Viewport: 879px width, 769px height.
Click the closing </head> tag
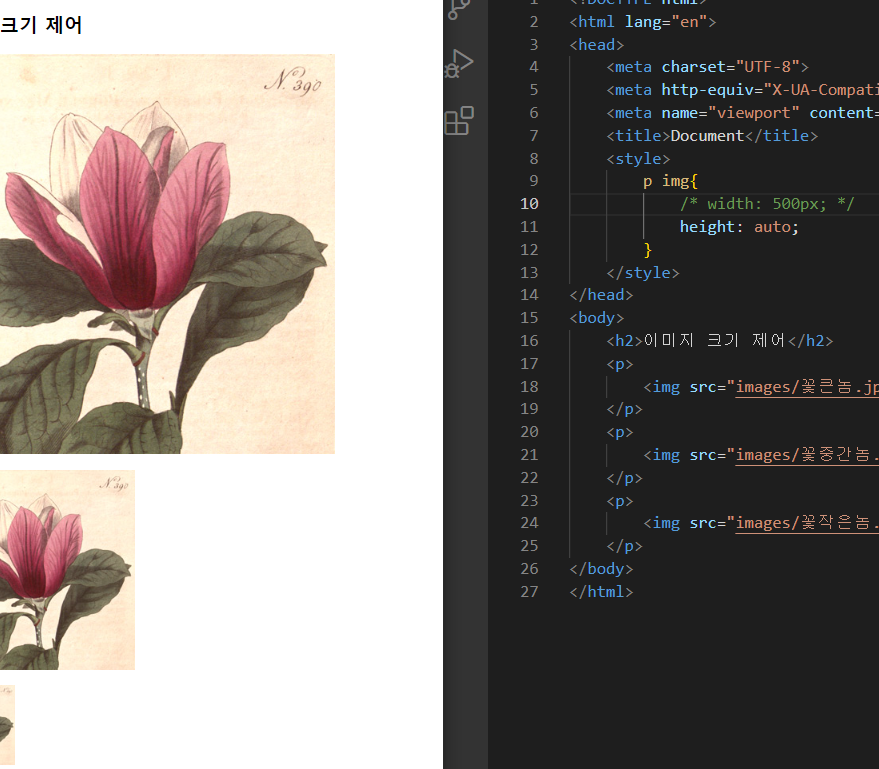(x=601, y=295)
